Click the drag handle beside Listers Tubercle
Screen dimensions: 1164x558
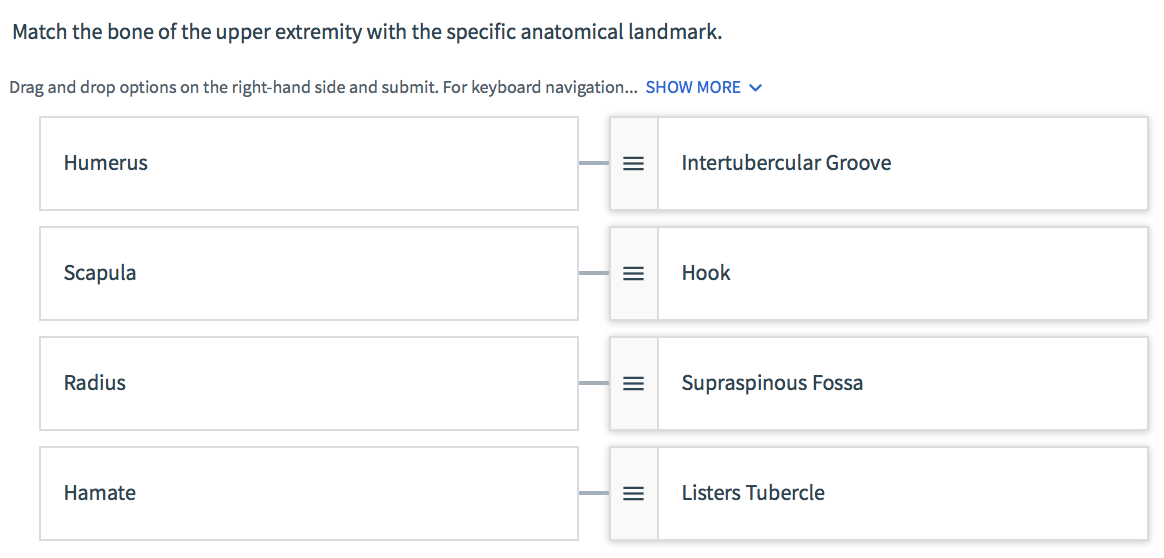coord(633,493)
